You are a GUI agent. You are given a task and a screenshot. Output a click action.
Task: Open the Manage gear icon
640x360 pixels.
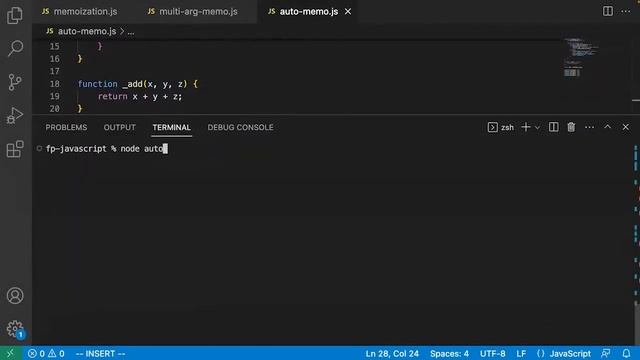click(15, 329)
